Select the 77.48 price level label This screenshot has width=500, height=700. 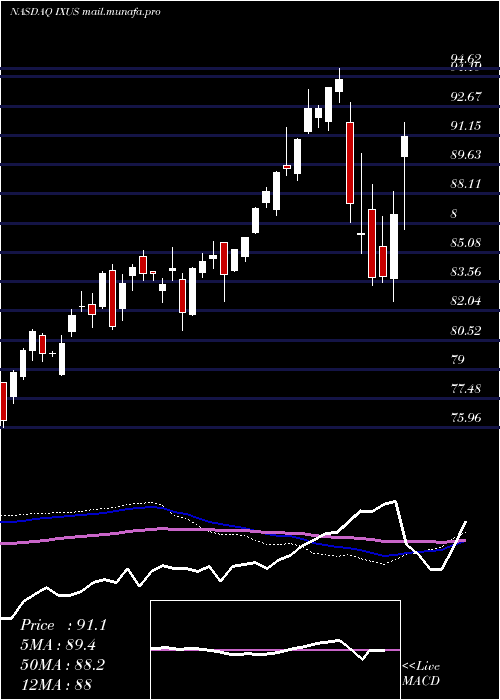pos(466,389)
